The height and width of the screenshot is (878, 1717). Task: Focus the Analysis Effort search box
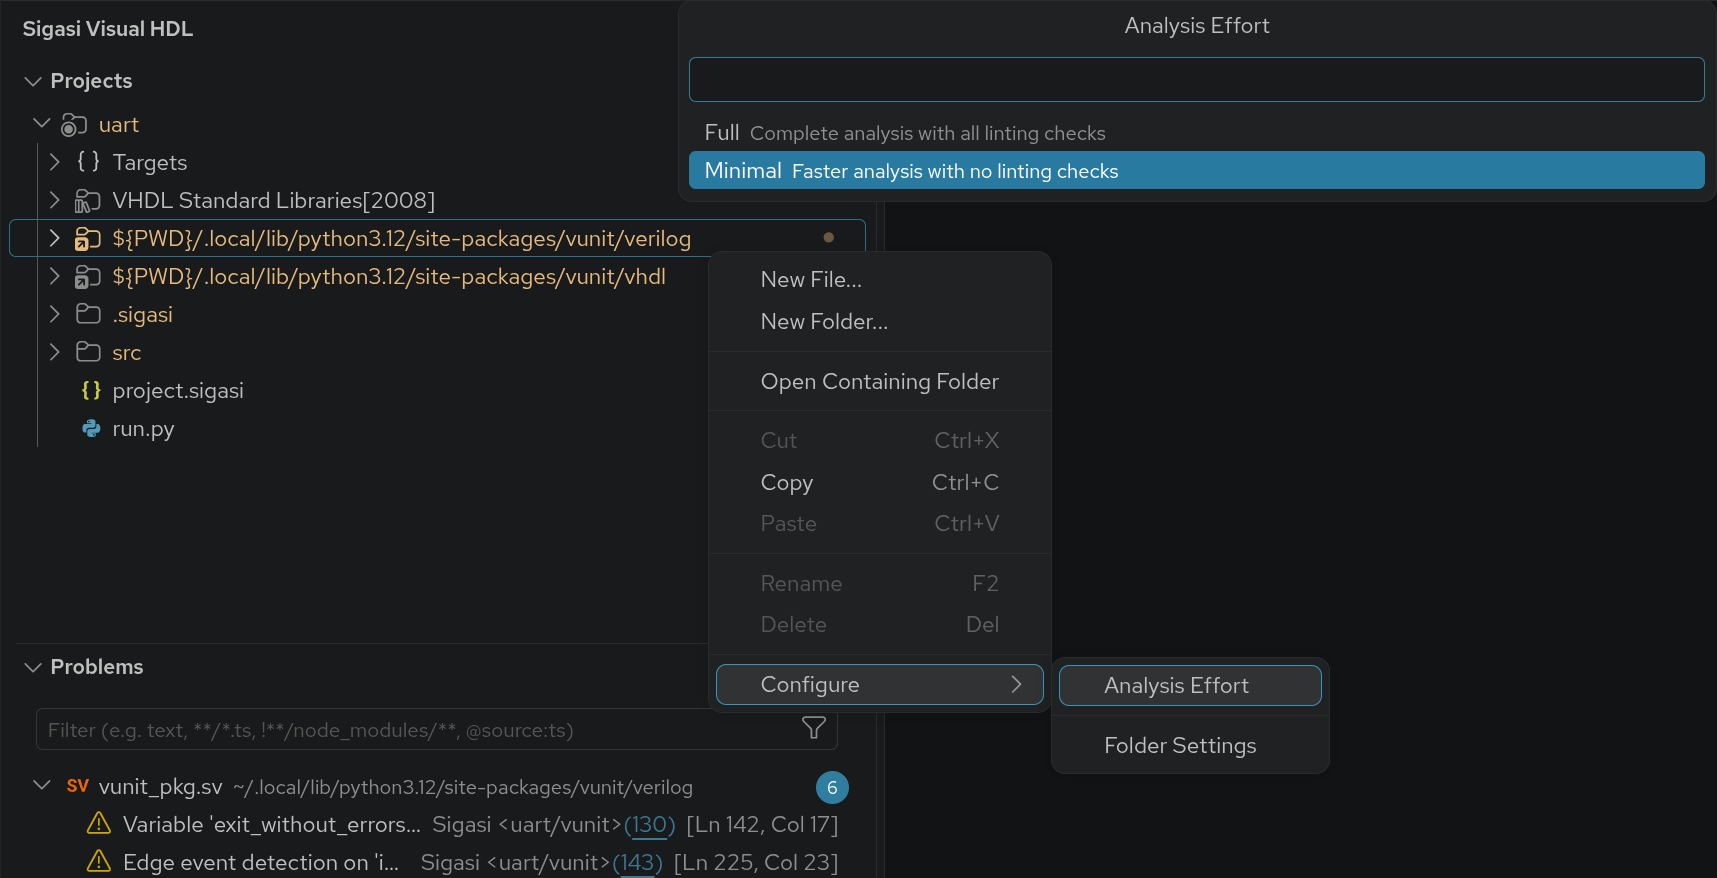(x=1197, y=79)
